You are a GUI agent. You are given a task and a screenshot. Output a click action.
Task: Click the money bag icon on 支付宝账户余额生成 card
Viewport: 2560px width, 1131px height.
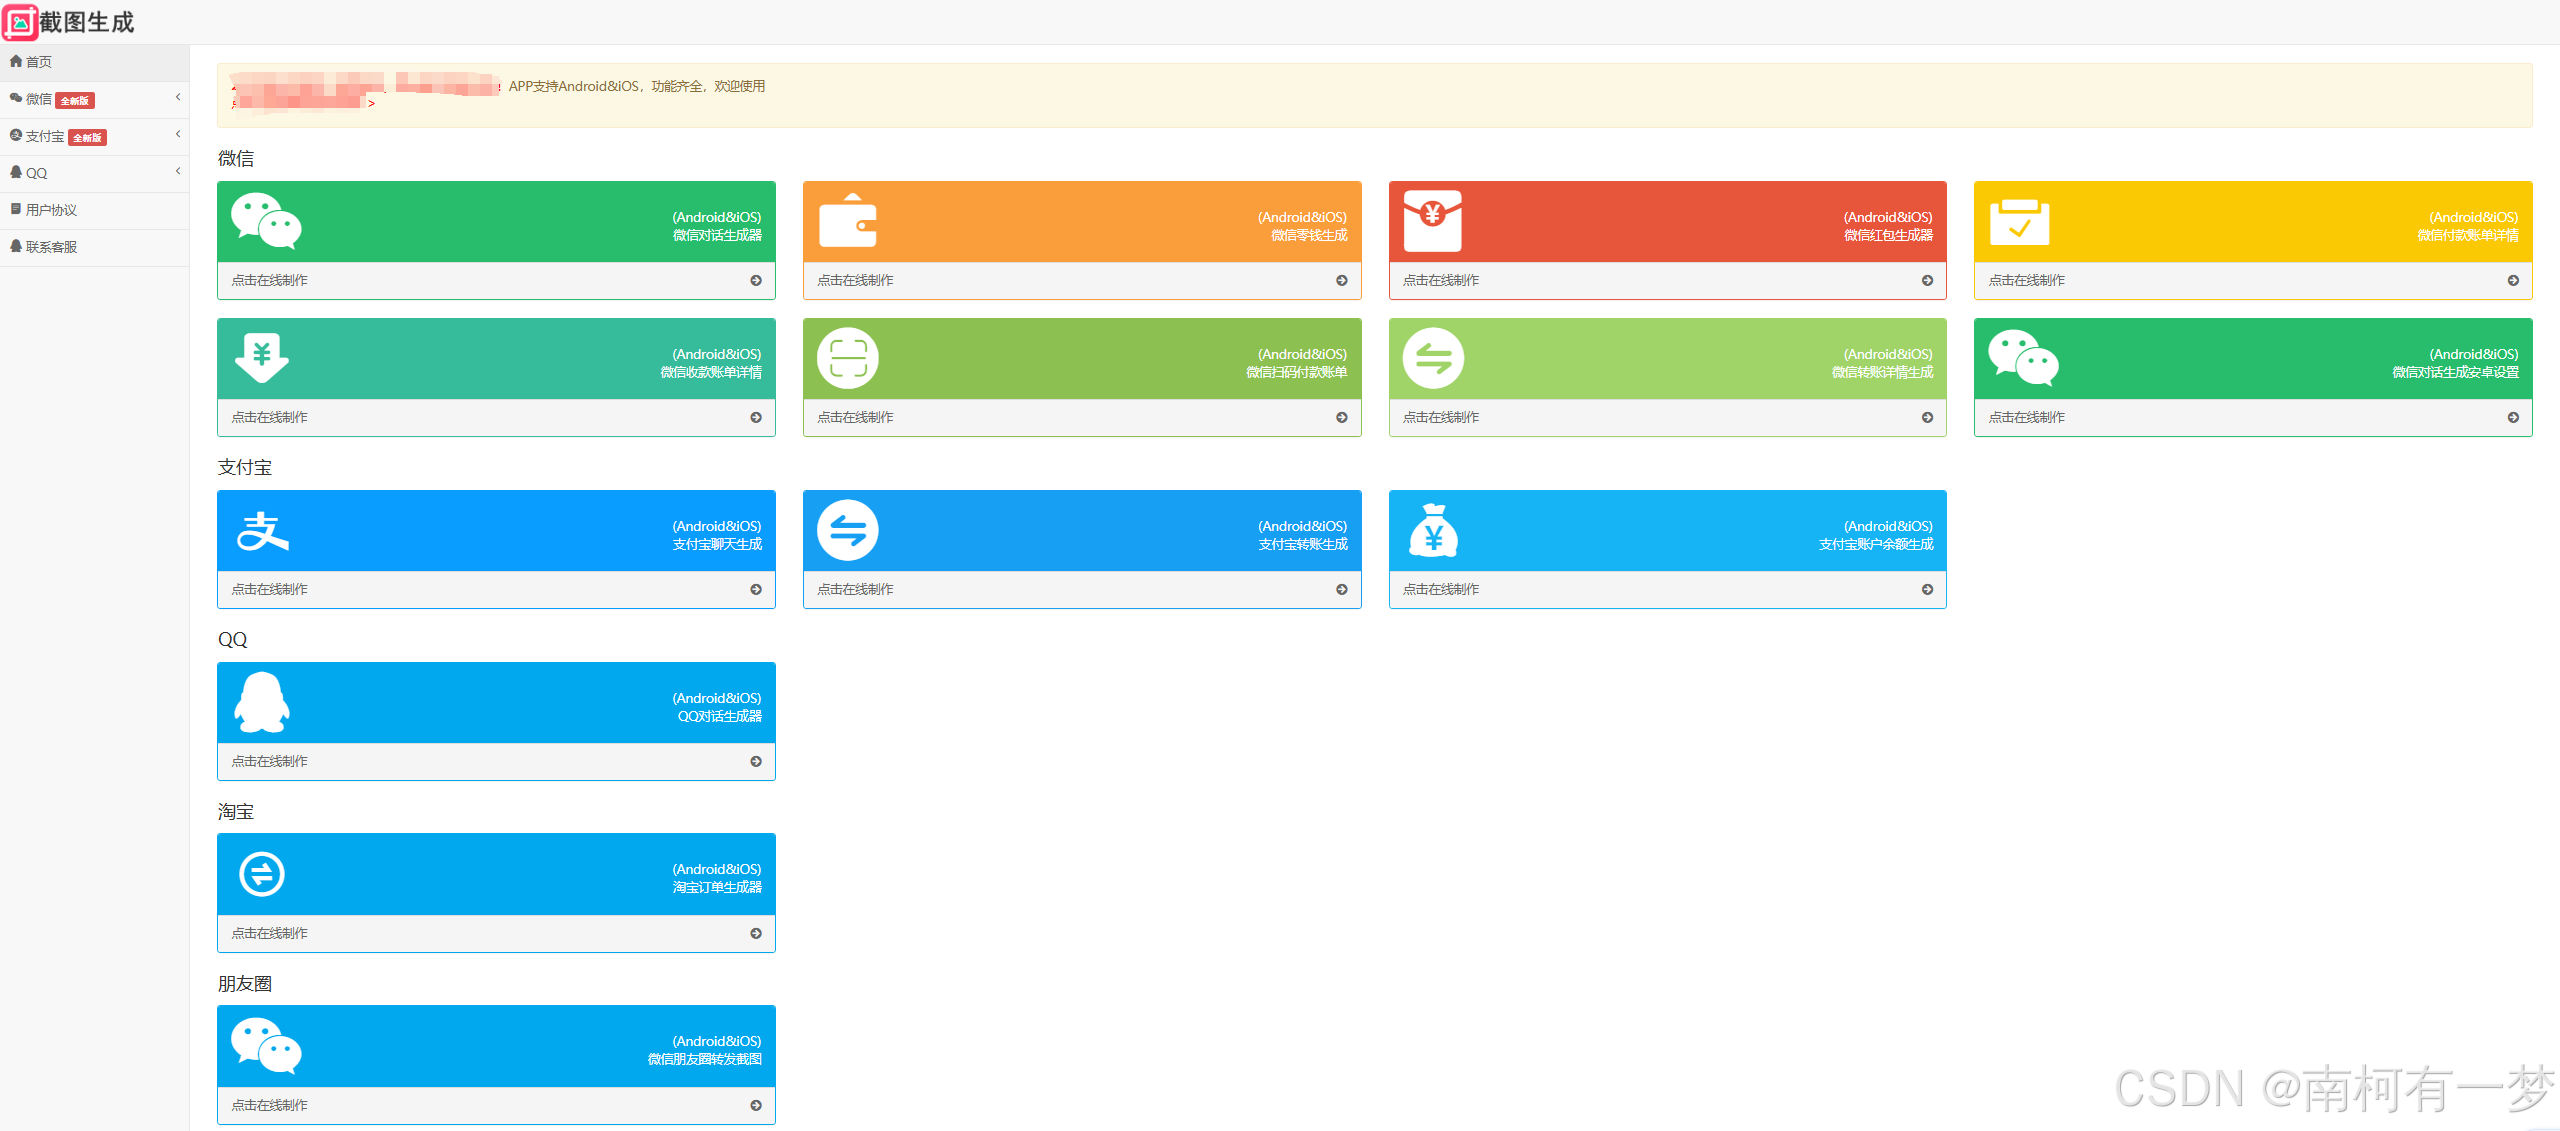tap(1432, 530)
